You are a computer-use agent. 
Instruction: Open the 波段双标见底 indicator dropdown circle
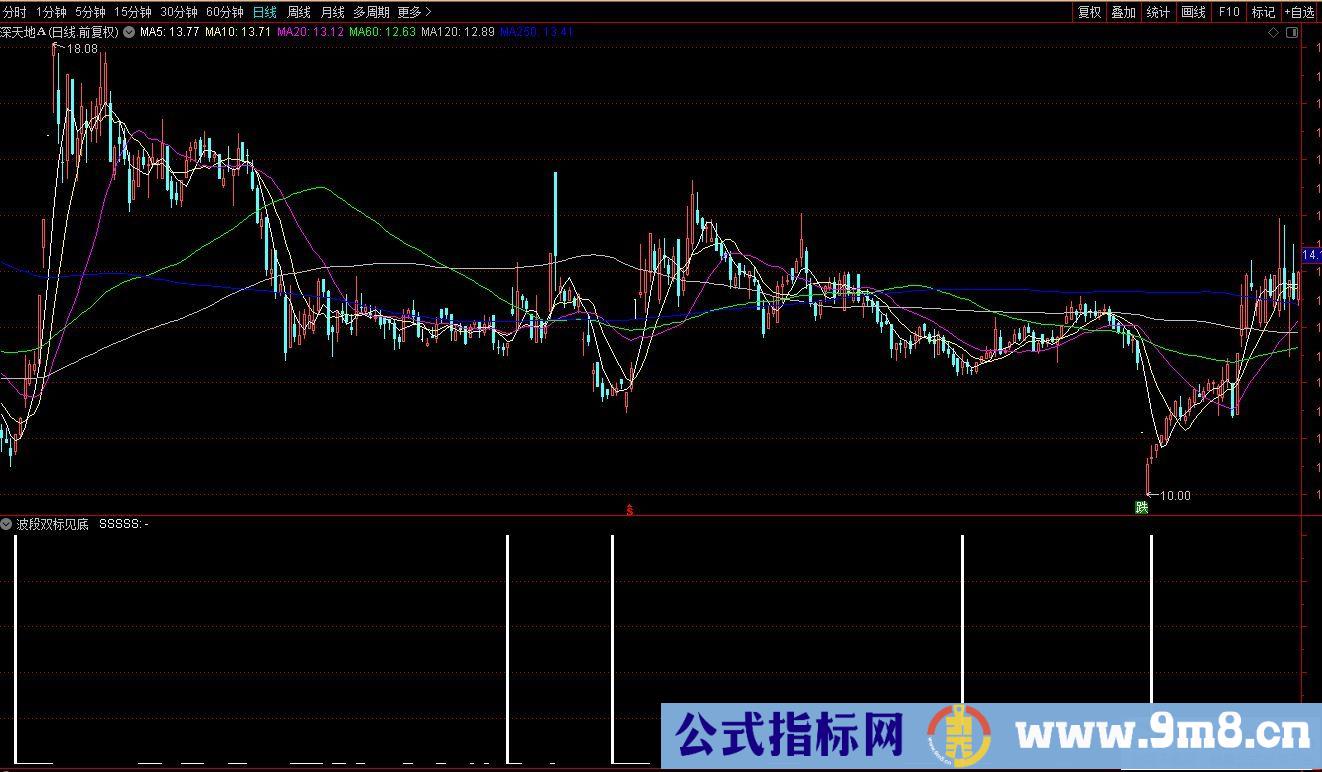tap(7, 524)
